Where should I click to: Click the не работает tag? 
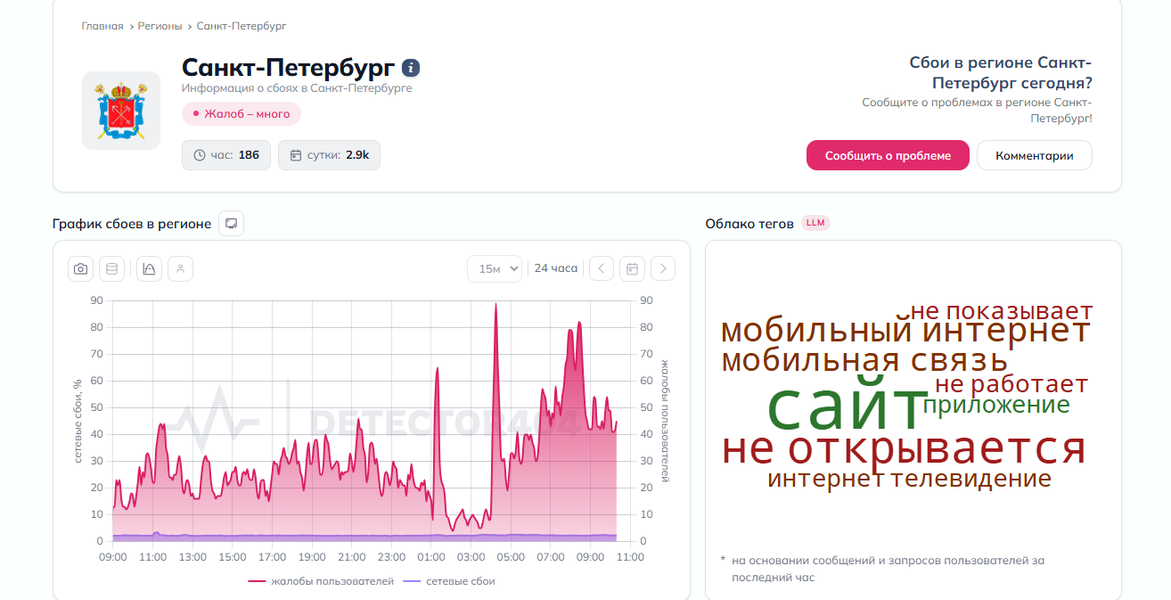point(1011,385)
